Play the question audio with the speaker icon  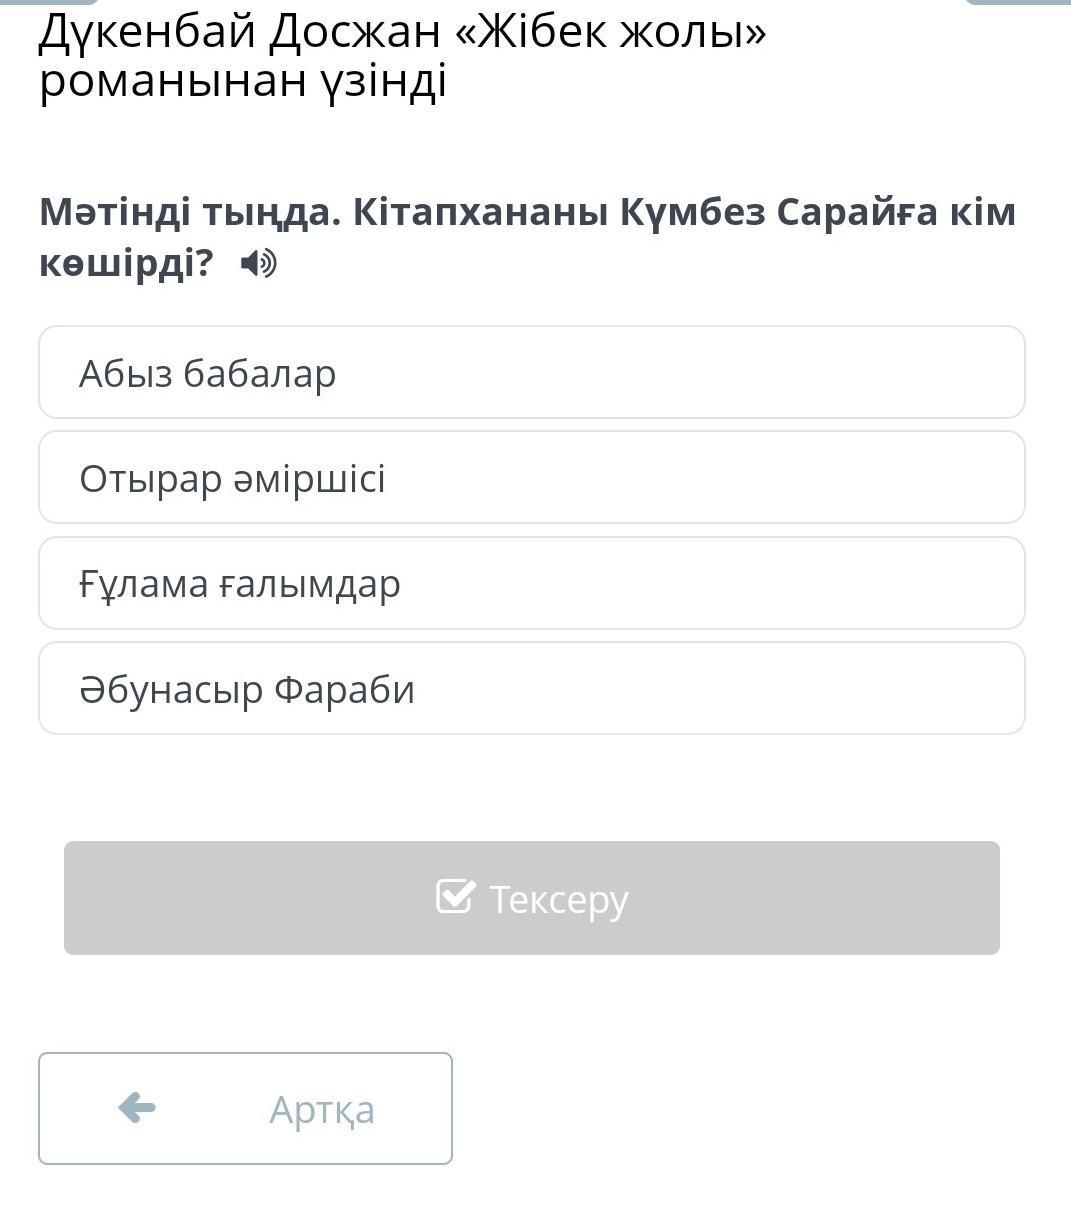258,264
